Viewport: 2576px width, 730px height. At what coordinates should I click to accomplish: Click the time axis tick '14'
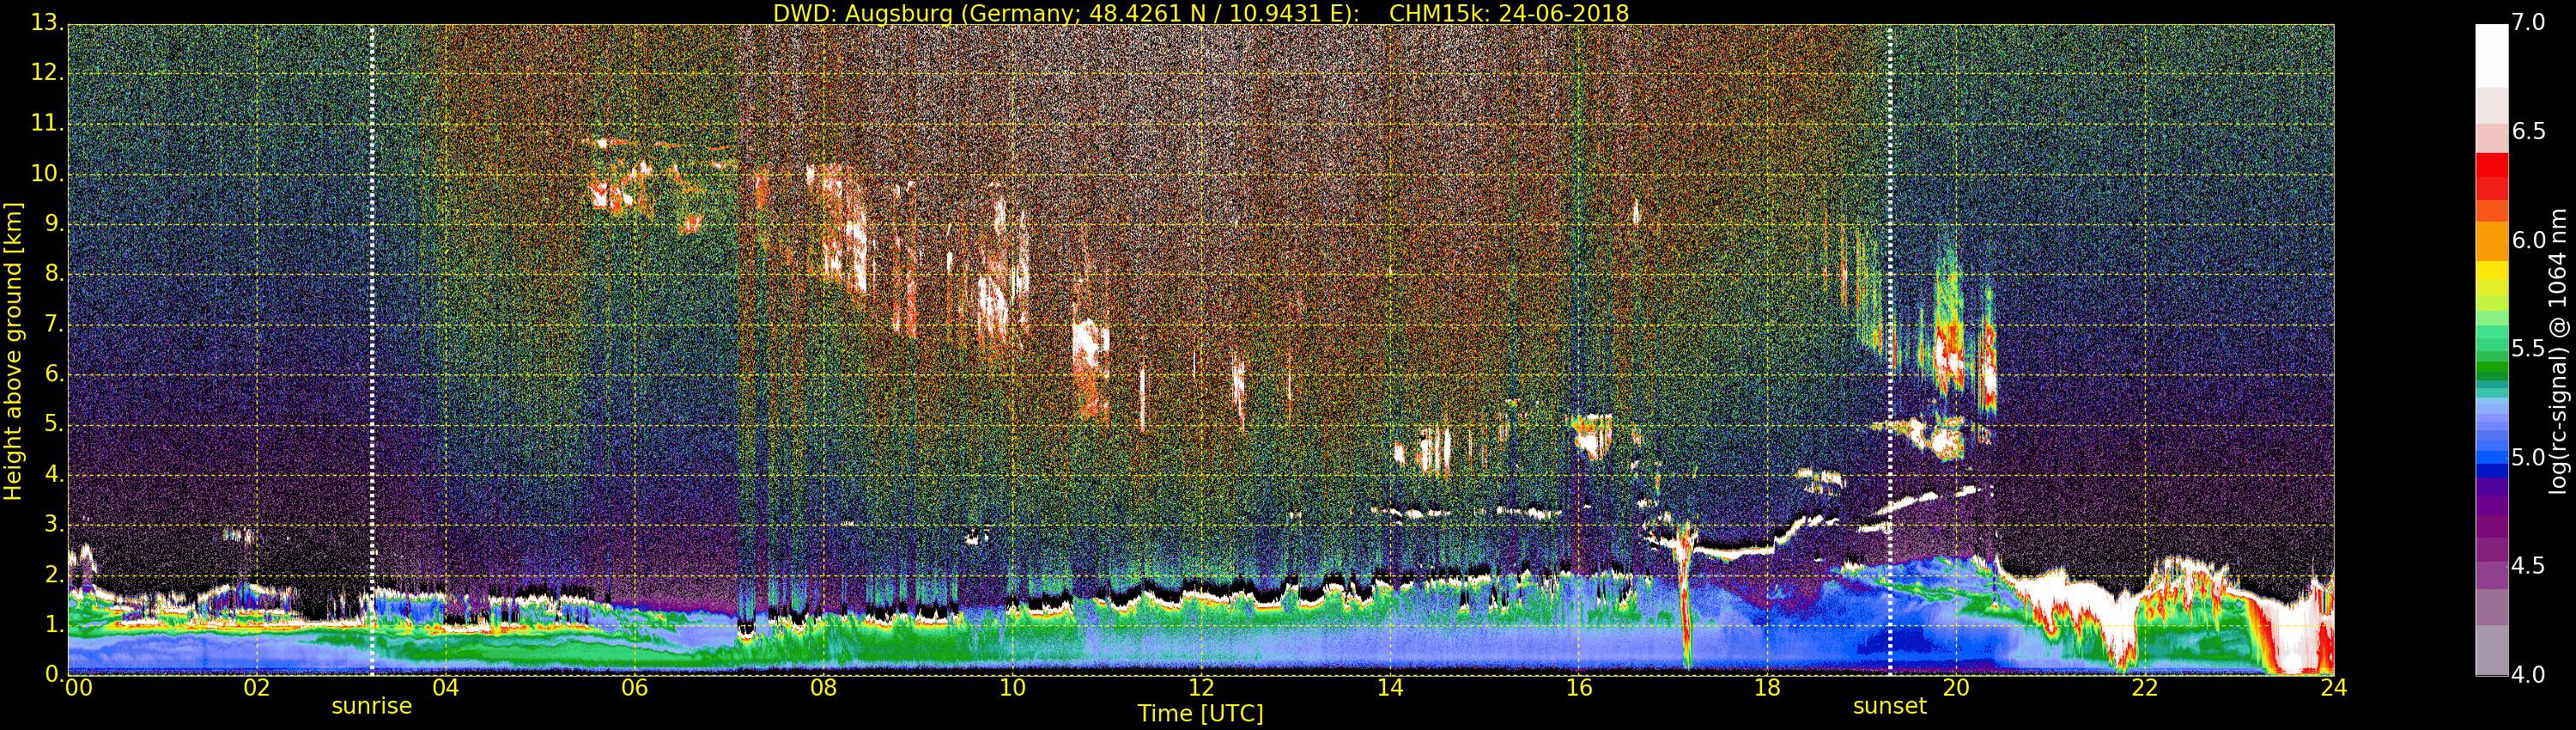tap(1390, 688)
